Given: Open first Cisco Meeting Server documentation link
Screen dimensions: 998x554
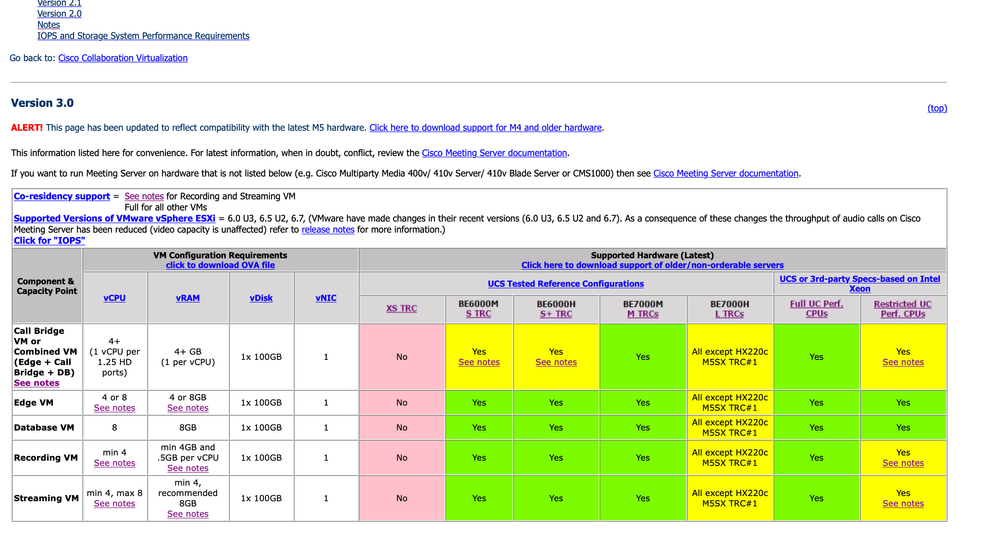Looking at the screenshot, I should click(x=495, y=153).
